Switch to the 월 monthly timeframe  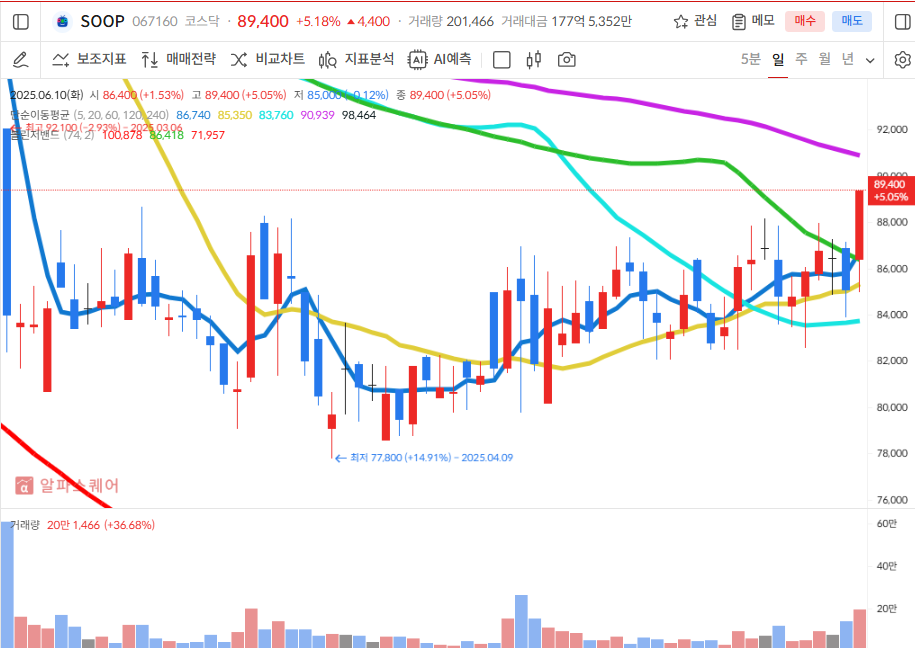coord(825,60)
